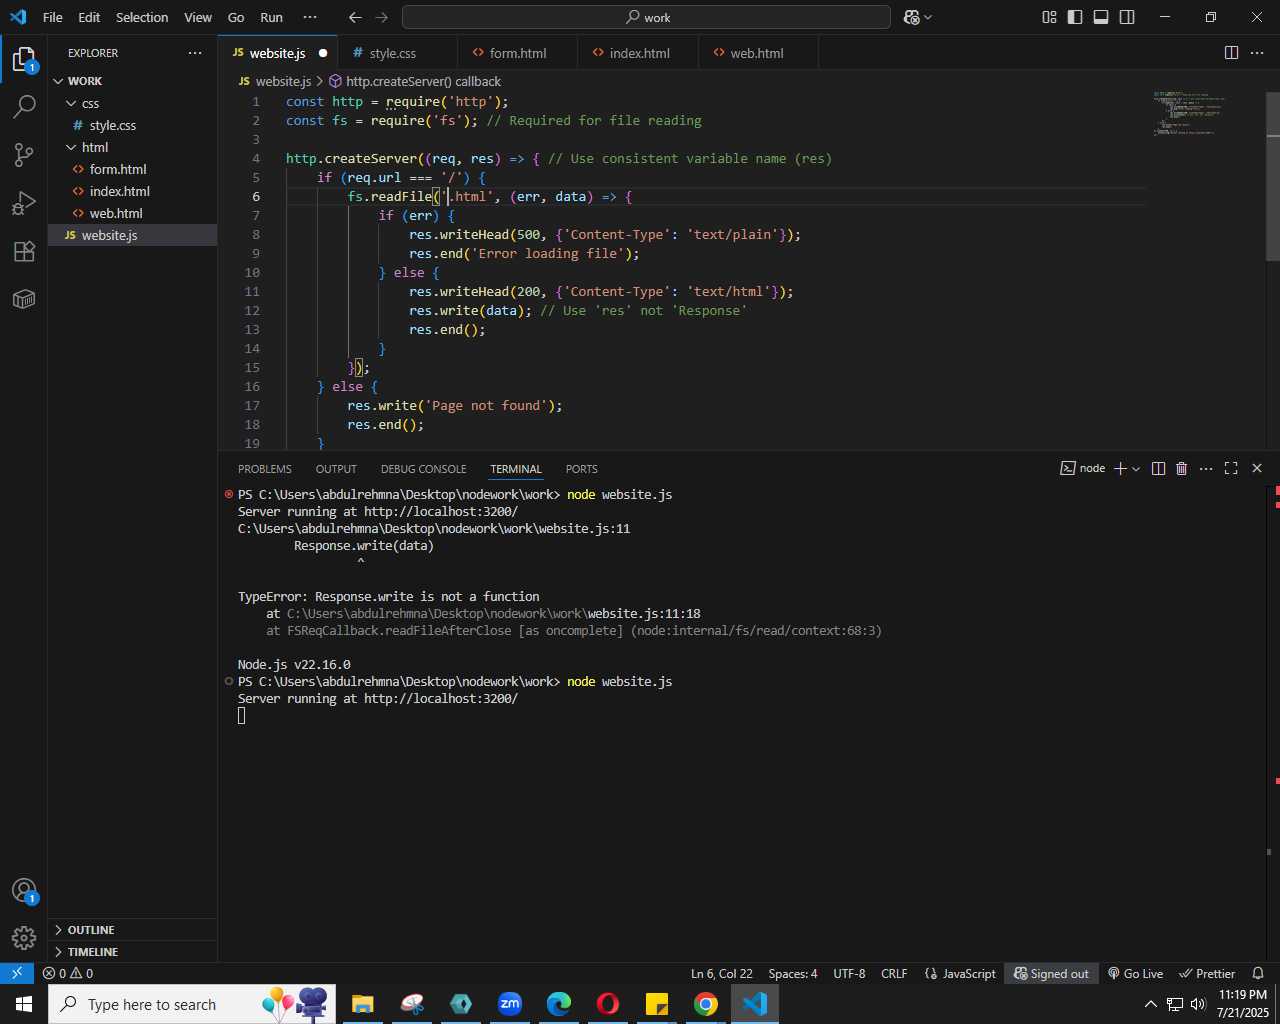The height and width of the screenshot is (1024, 1280).
Task: Open the Extensions view
Action: pyautogui.click(x=24, y=251)
